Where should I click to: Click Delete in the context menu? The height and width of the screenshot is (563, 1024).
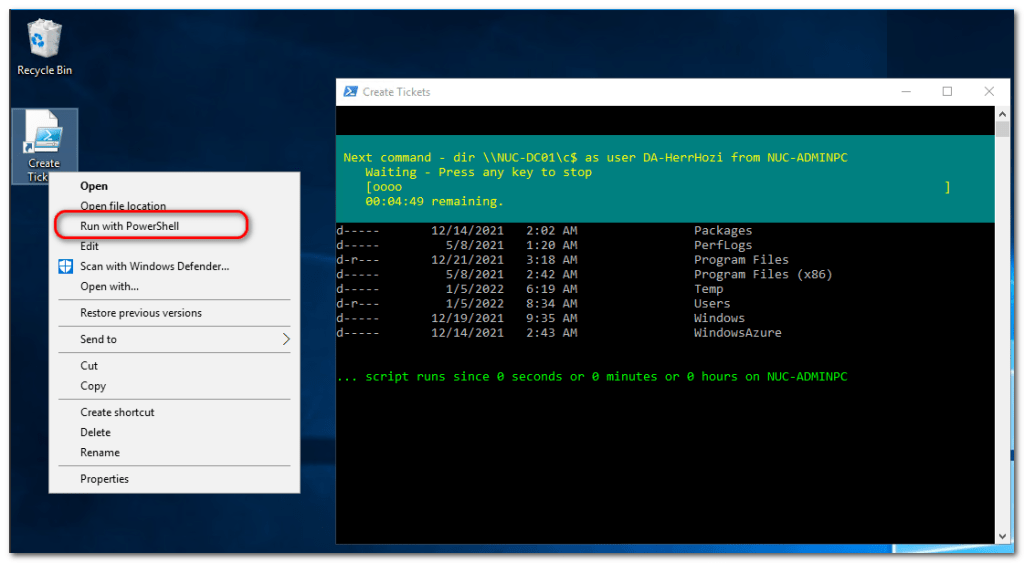(x=95, y=432)
